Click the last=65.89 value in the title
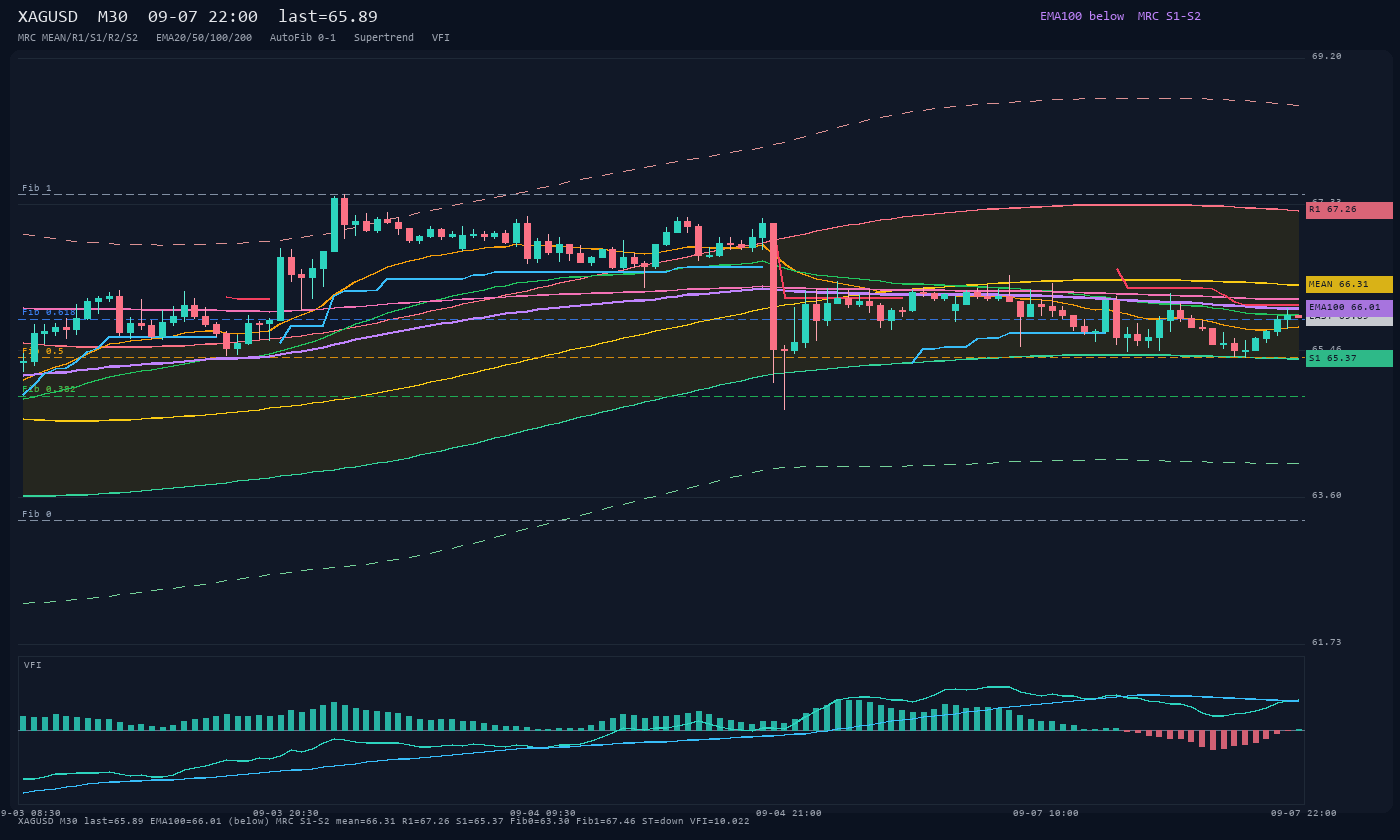The image size is (1400, 840). pos(328,16)
